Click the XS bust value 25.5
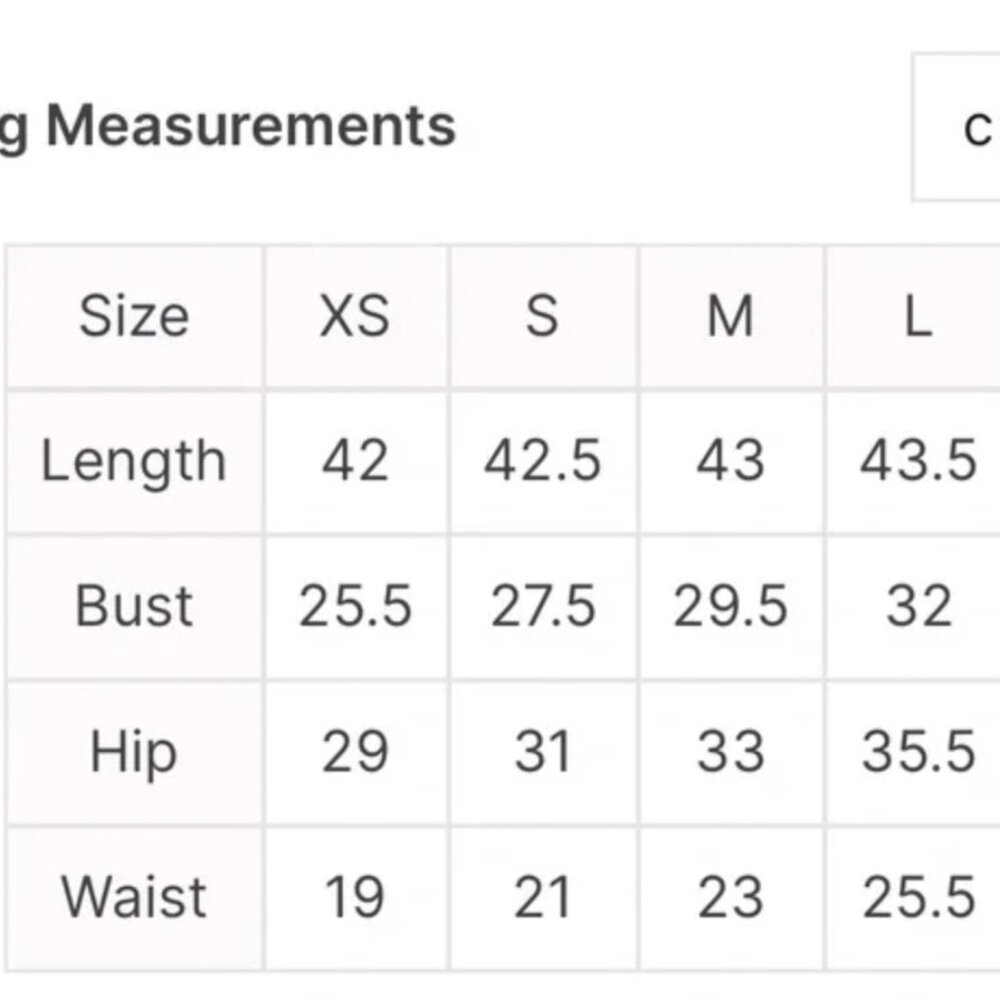1000x1000 pixels. click(356, 606)
